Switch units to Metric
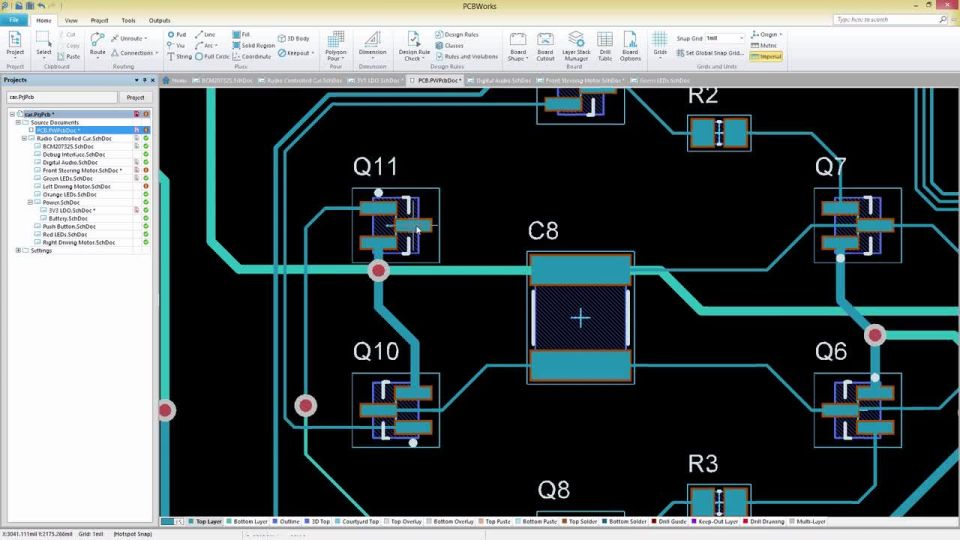The width and height of the screenshot is (960, 540). tap(764, 45)
